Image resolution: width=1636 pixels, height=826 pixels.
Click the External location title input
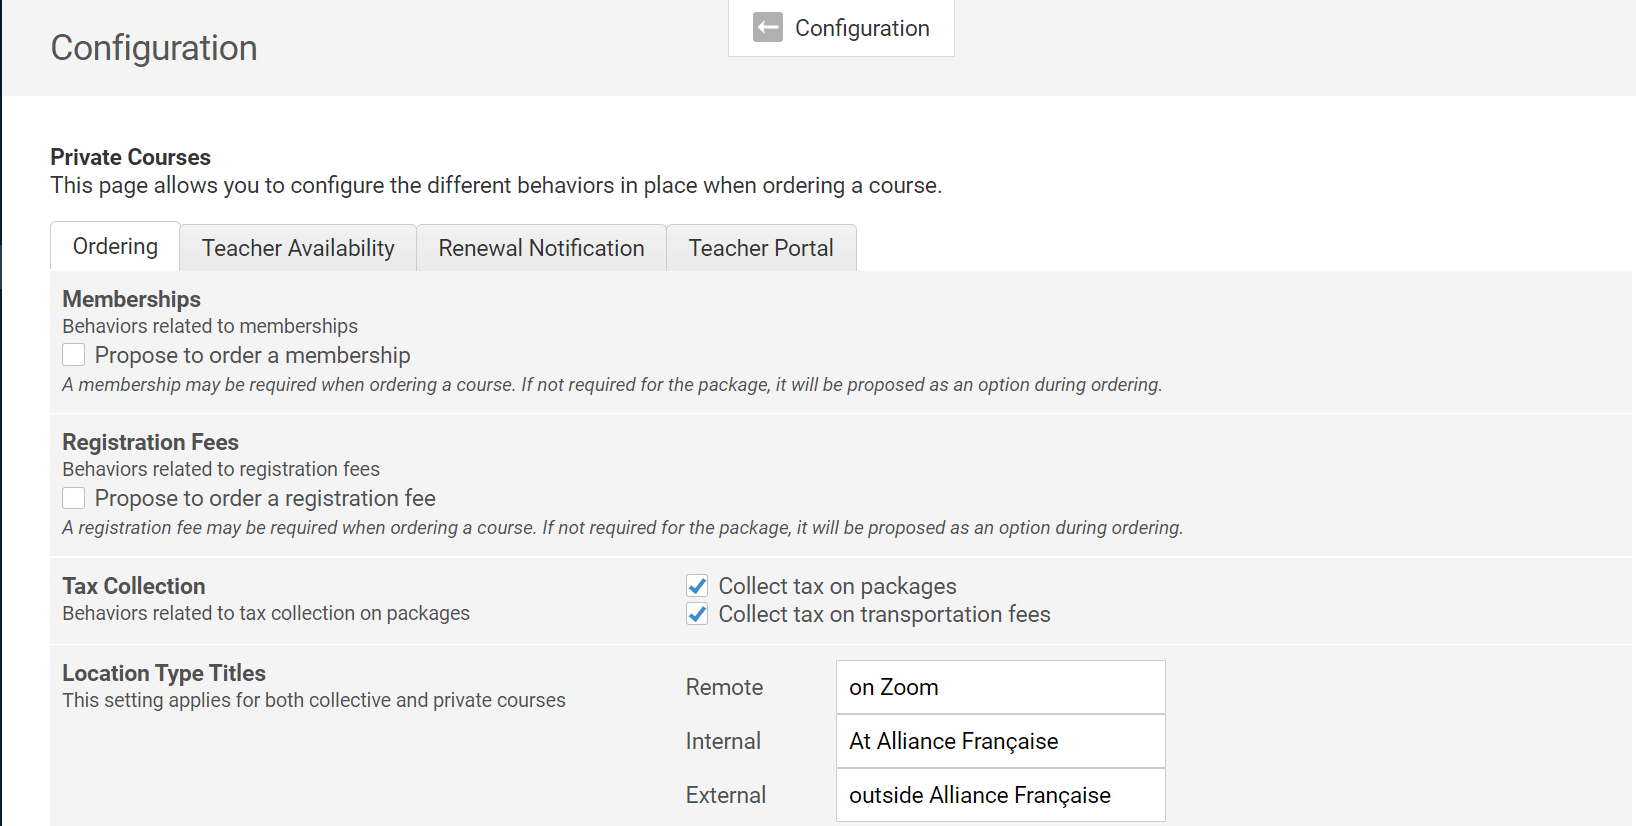(1000, 796)
